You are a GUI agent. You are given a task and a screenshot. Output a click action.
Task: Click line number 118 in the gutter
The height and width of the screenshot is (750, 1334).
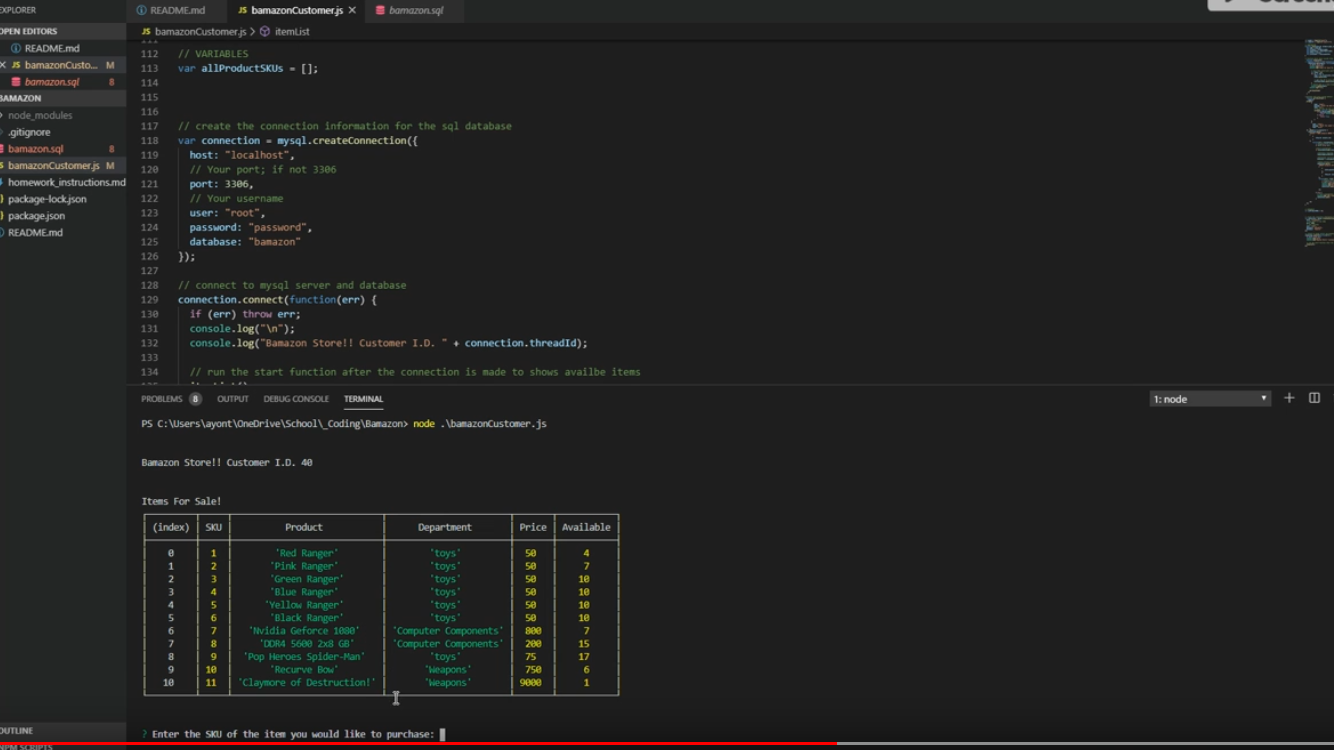tap(150, 141)
